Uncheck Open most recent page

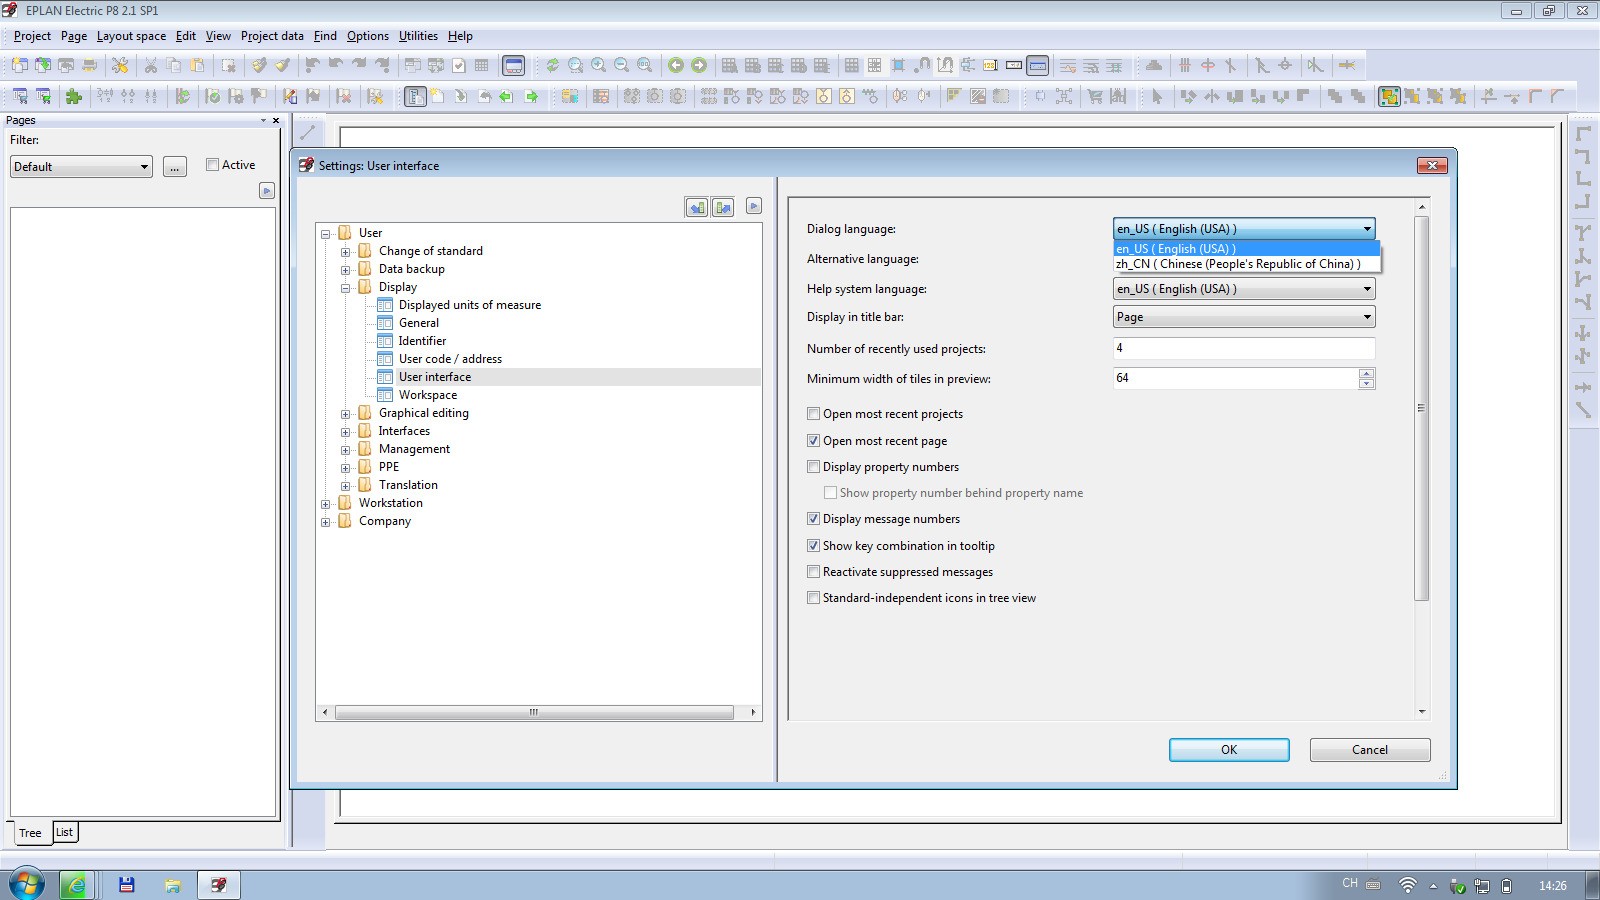click(x=813, y=440)
